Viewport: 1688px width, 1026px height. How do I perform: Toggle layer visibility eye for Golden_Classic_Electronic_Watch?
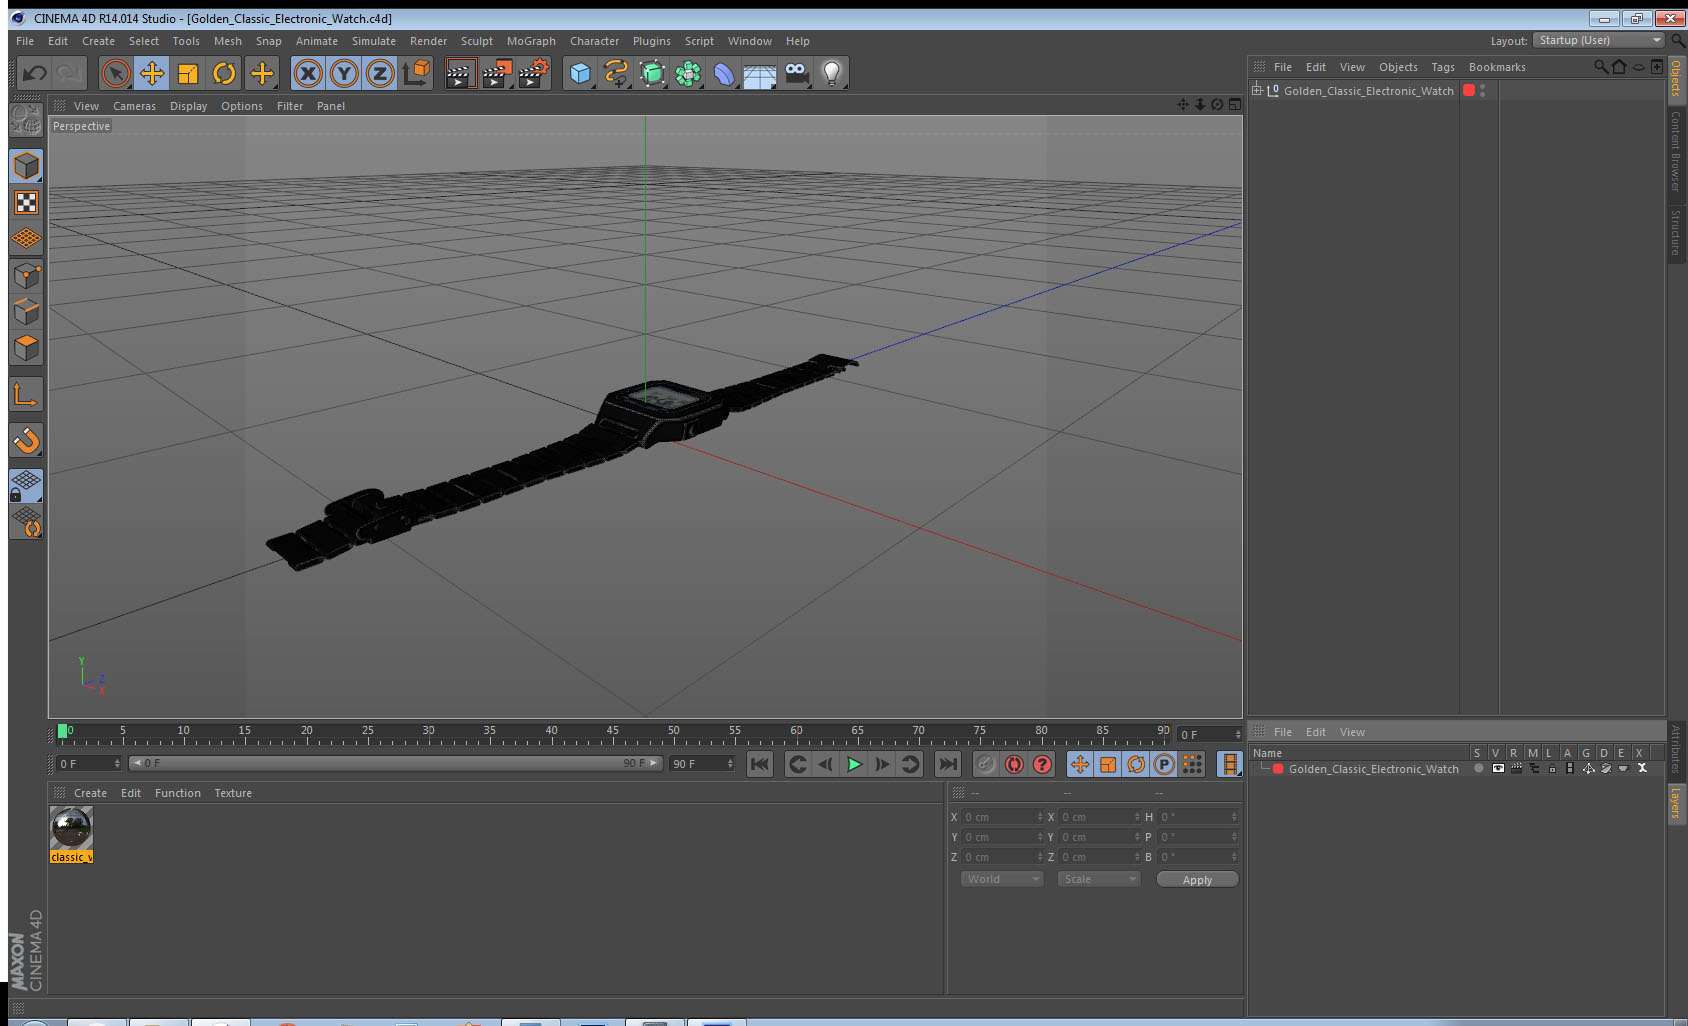pos(1498,769)
